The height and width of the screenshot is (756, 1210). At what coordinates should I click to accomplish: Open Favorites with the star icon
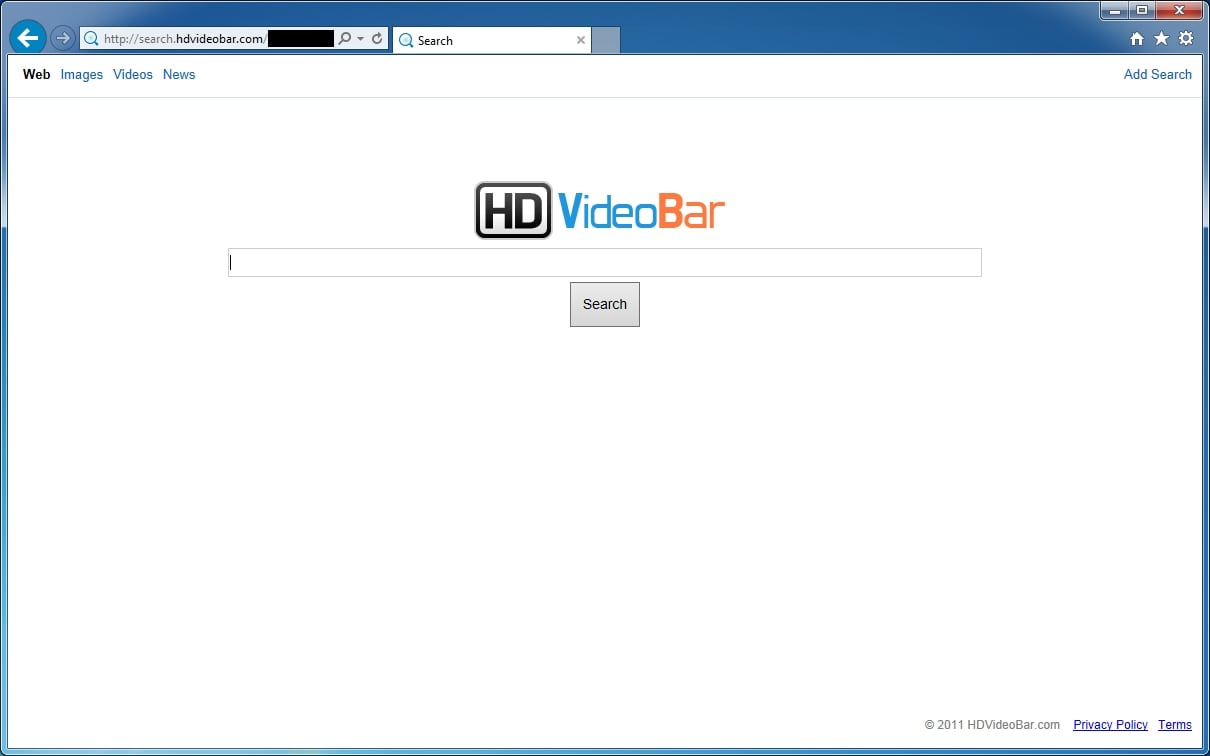pyautogui.click(x=1161, y=39)
